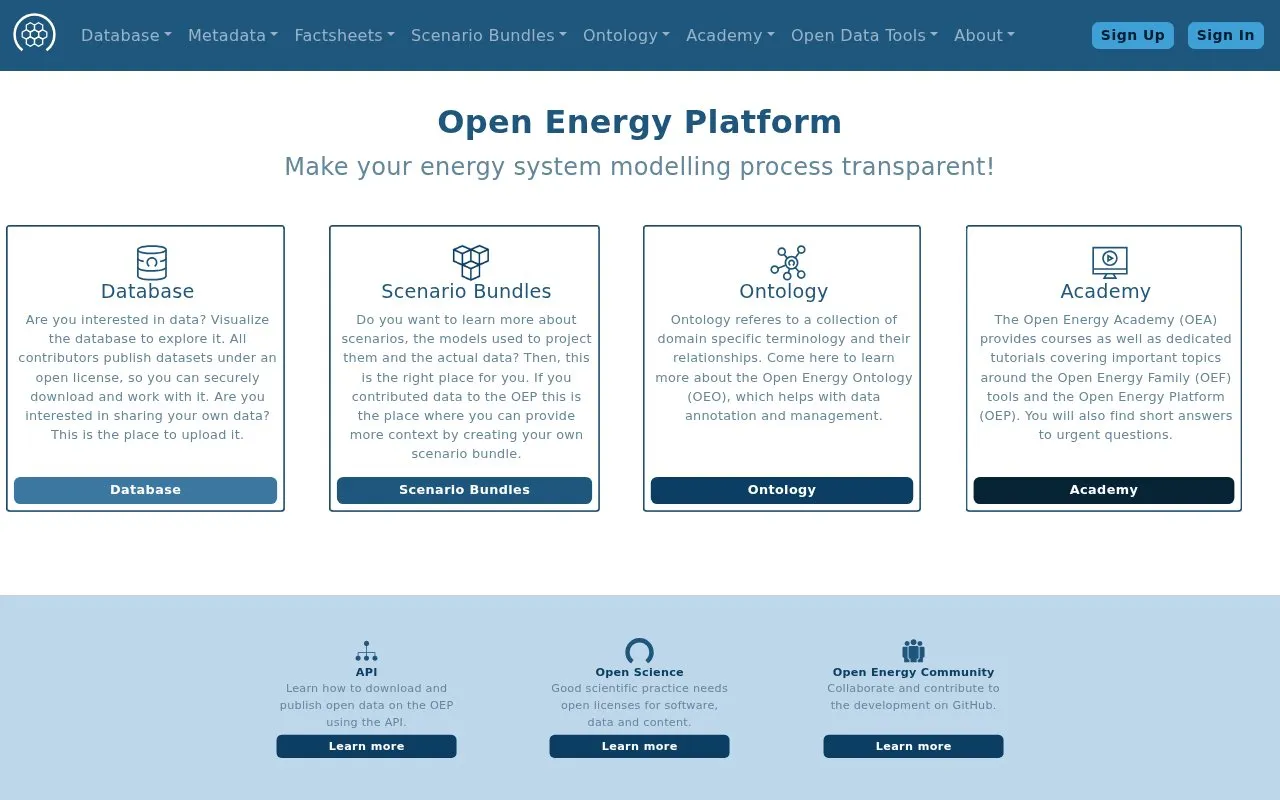Click the Academy card button
1280x800 pixels.
pos(1104,490)
